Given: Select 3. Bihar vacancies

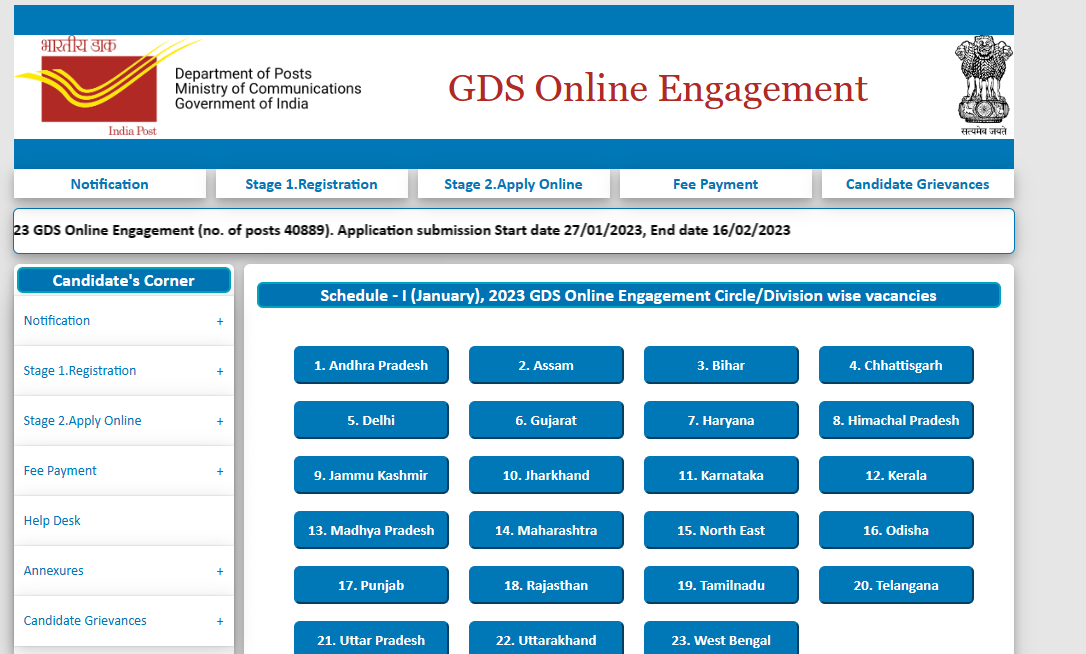Looking at the screenshot, I should 721,365.
